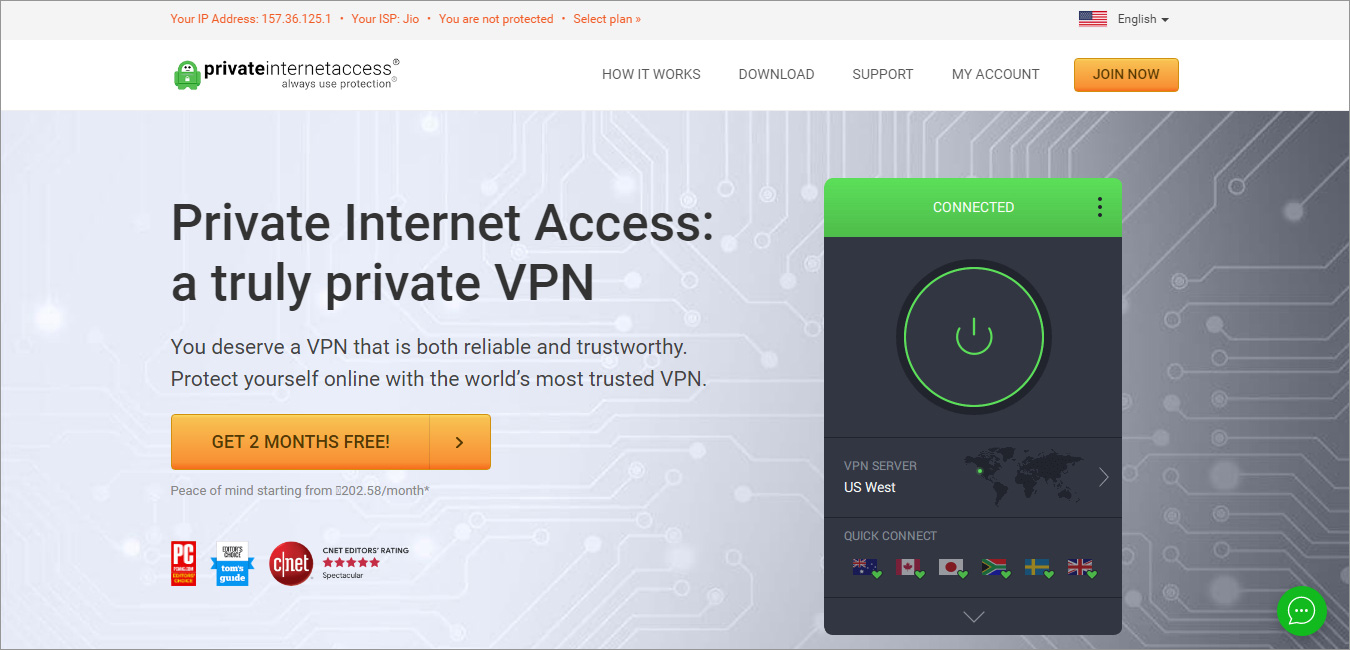Image resolution: width=1350 pixels, height=650 pixels.
Task: Open the green live chat bubble
Action: (x=1301, y=610)
